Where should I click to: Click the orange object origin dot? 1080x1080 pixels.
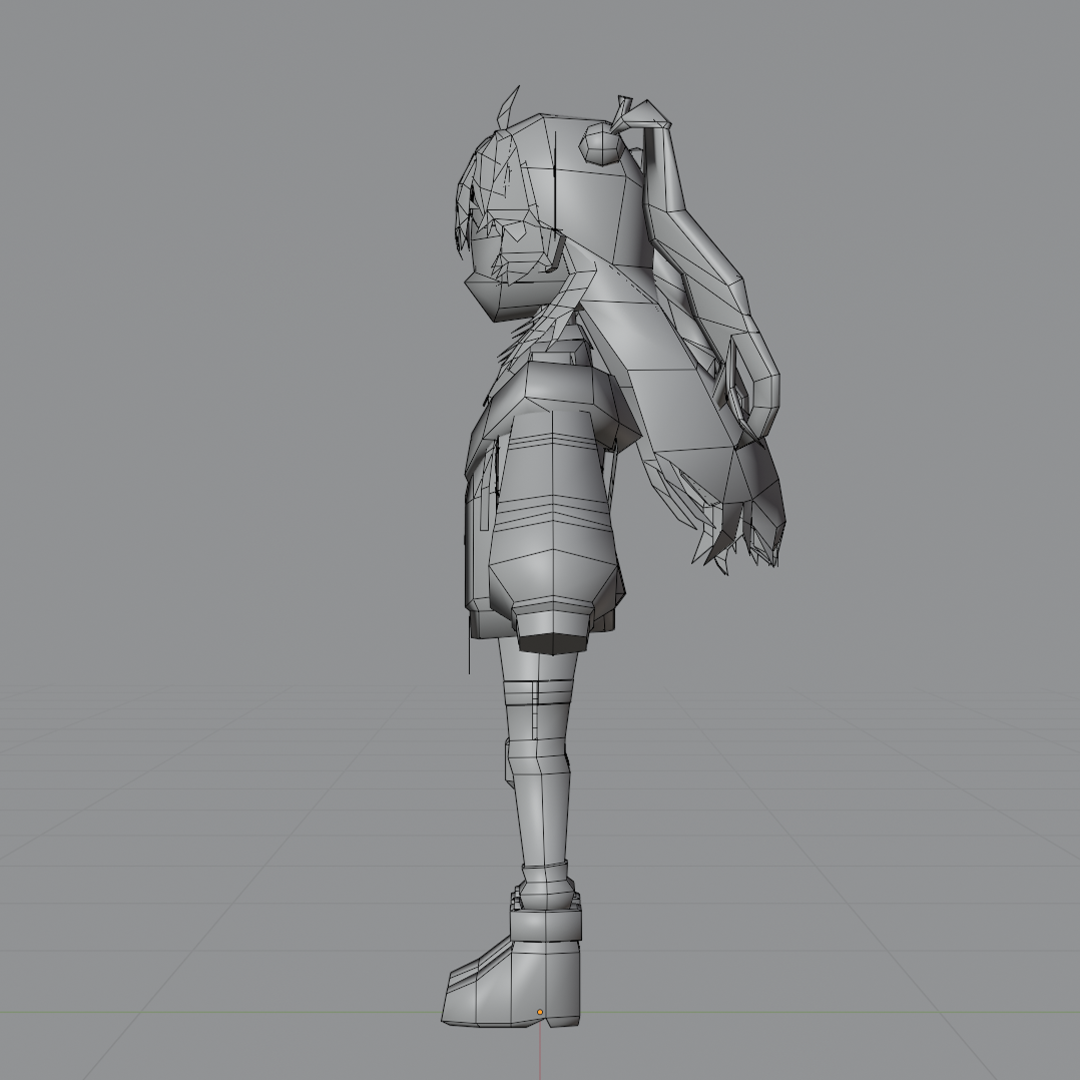pyautogui.click(x=540, y=1012)
